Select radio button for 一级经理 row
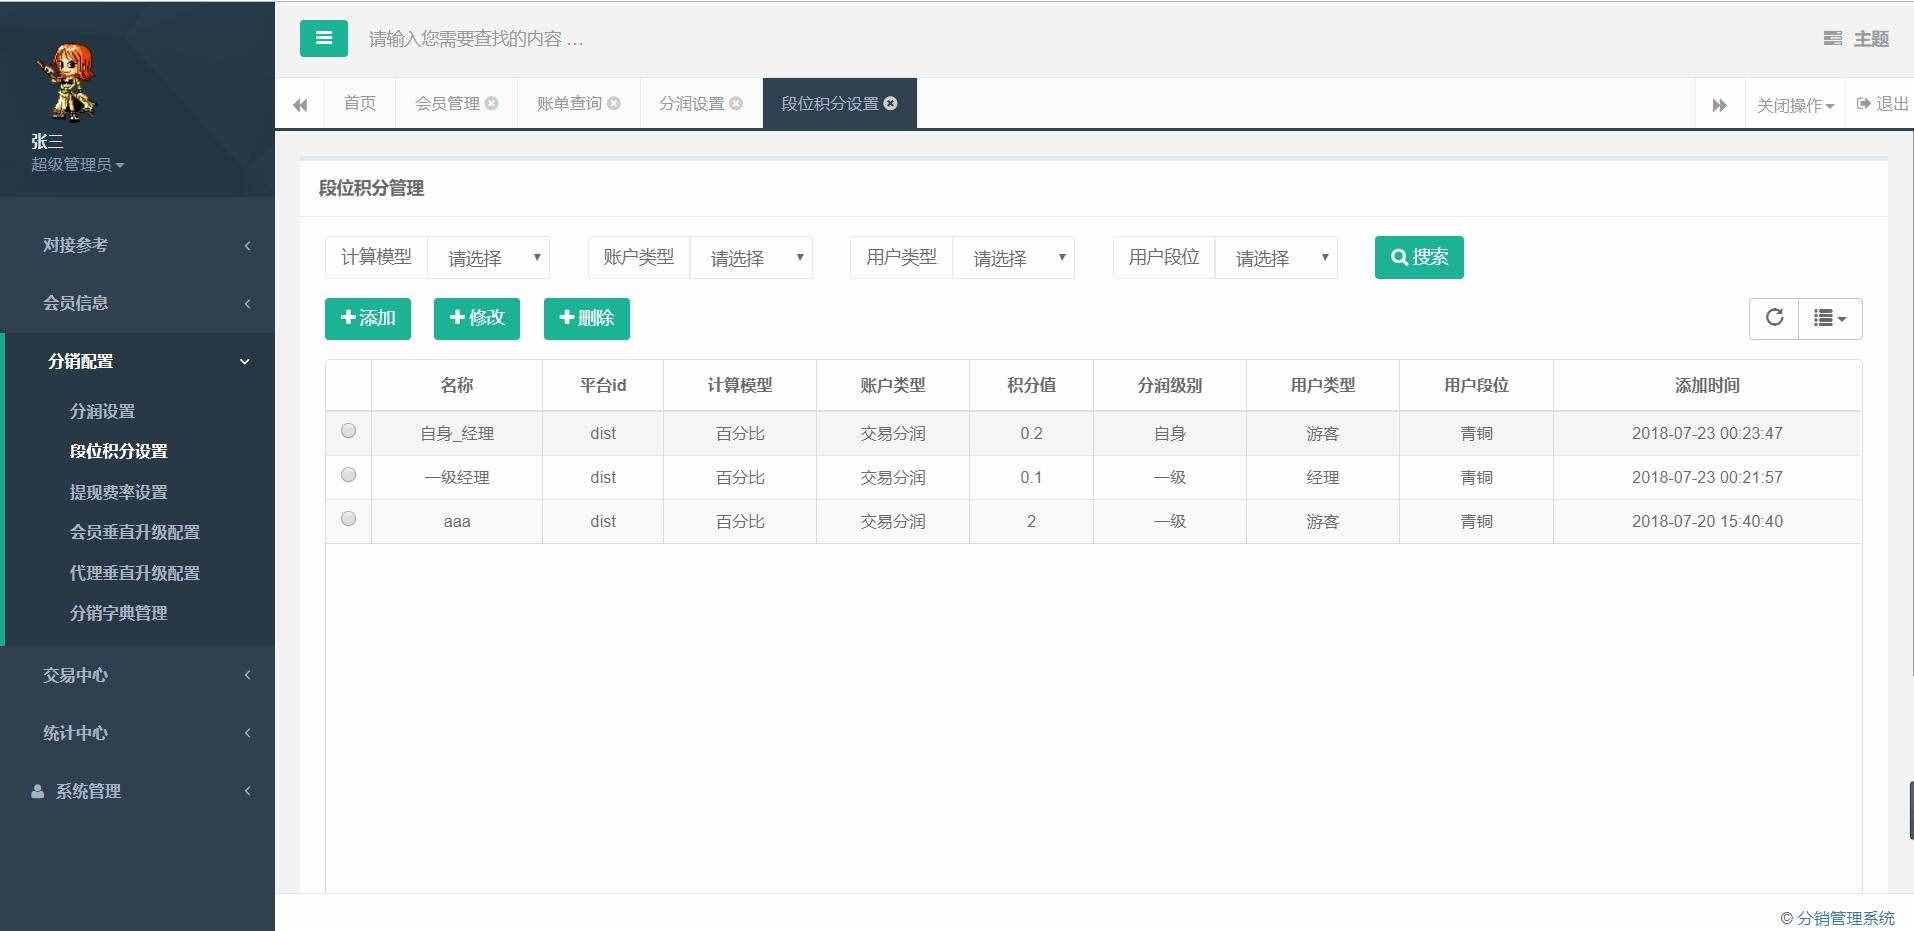 point(348,475)
